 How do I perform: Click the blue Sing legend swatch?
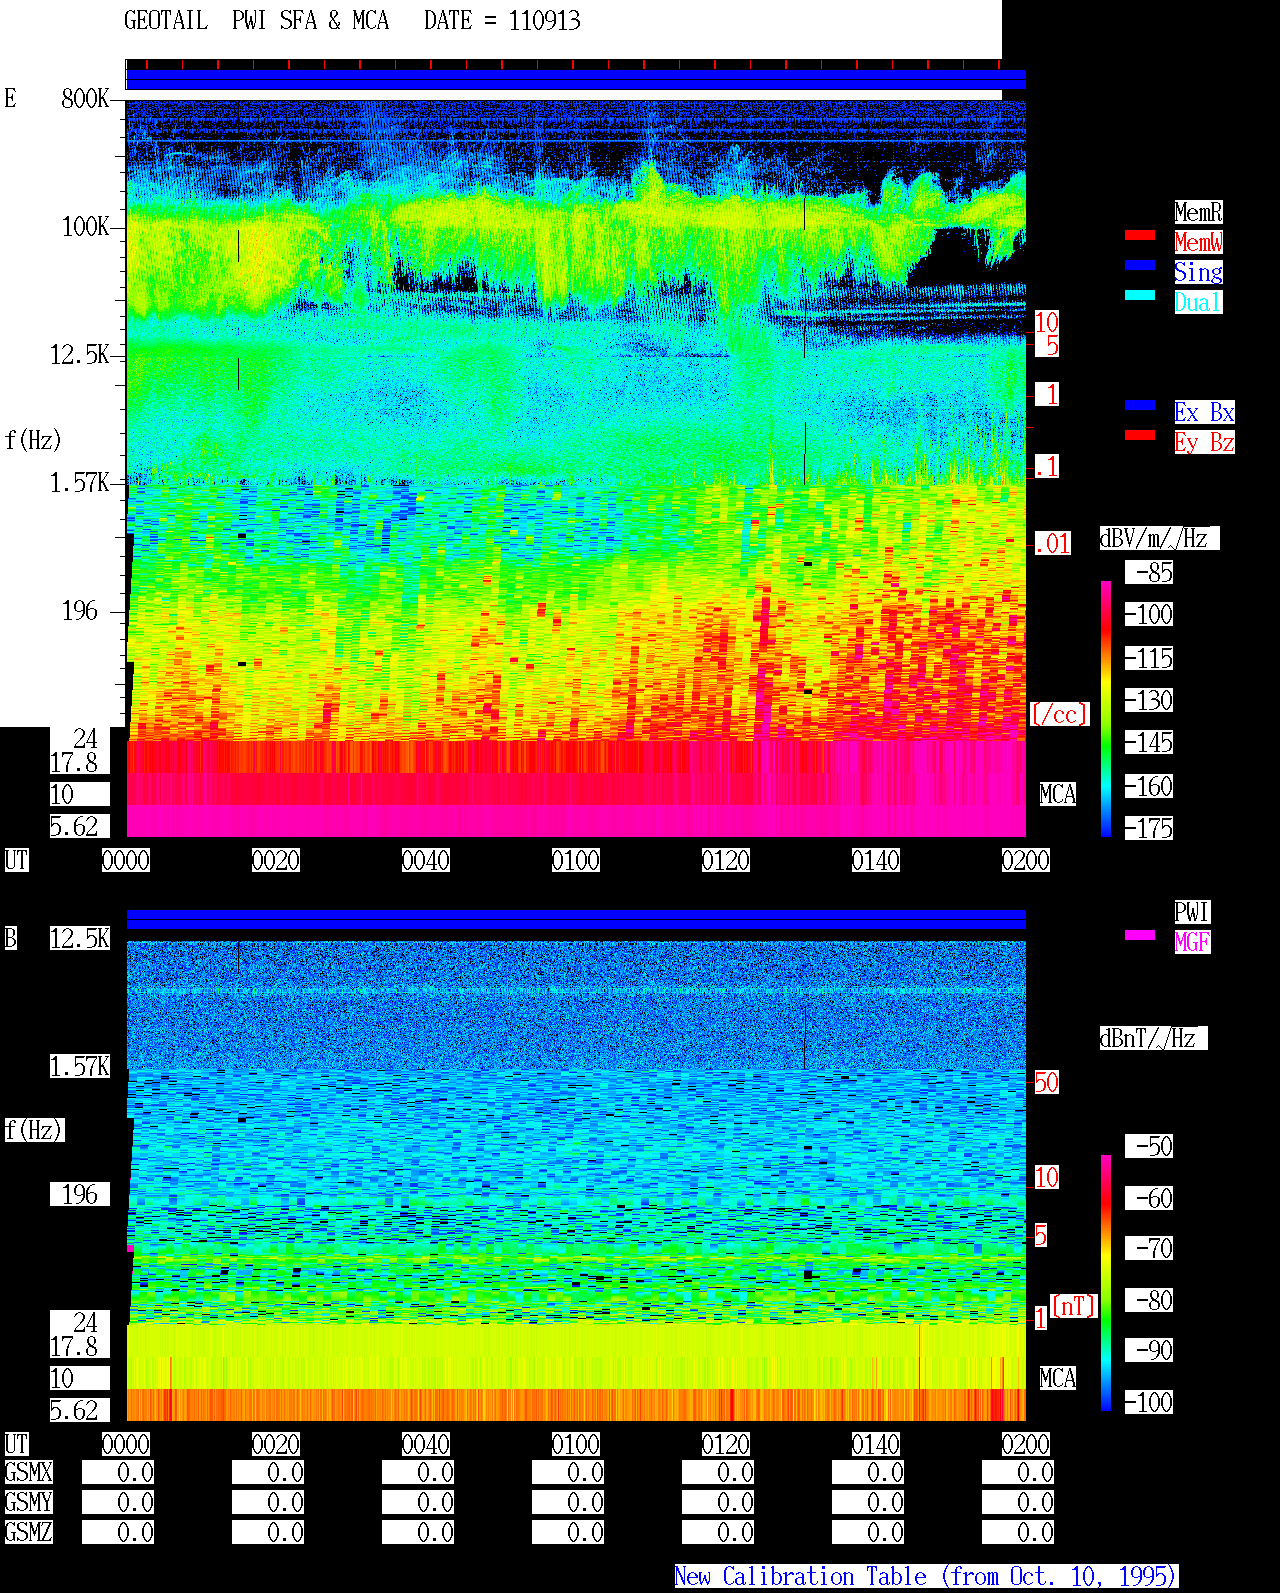(1140, 265)
